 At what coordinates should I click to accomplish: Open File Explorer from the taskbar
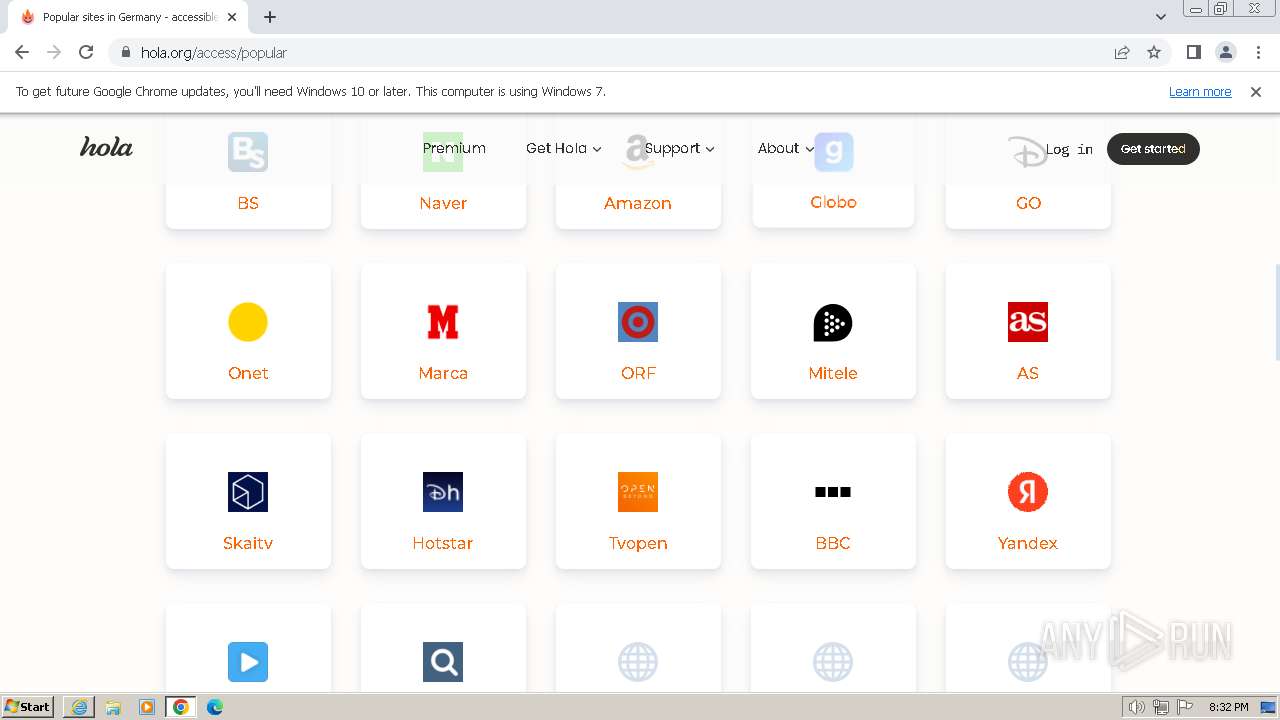[x=113, y=707]
